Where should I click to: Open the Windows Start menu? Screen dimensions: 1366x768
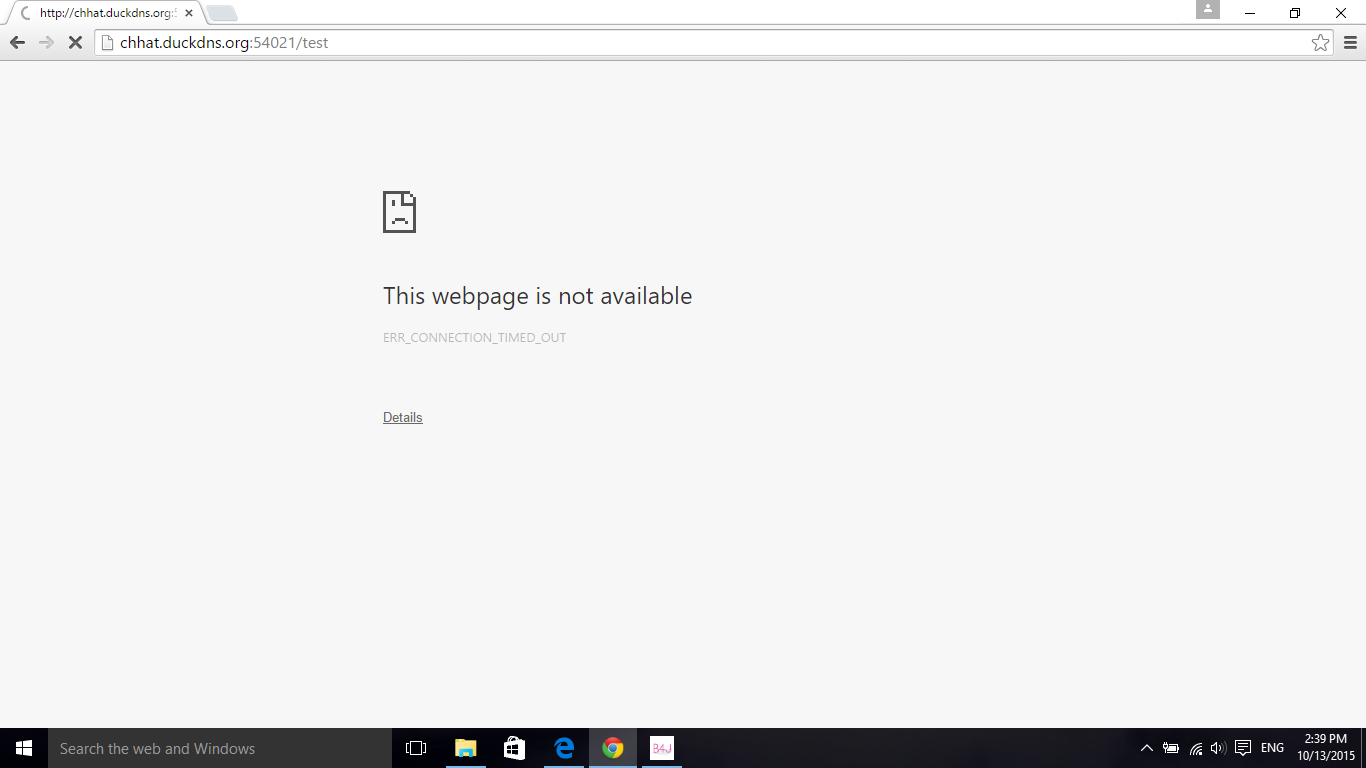click(x=24, y=748)
